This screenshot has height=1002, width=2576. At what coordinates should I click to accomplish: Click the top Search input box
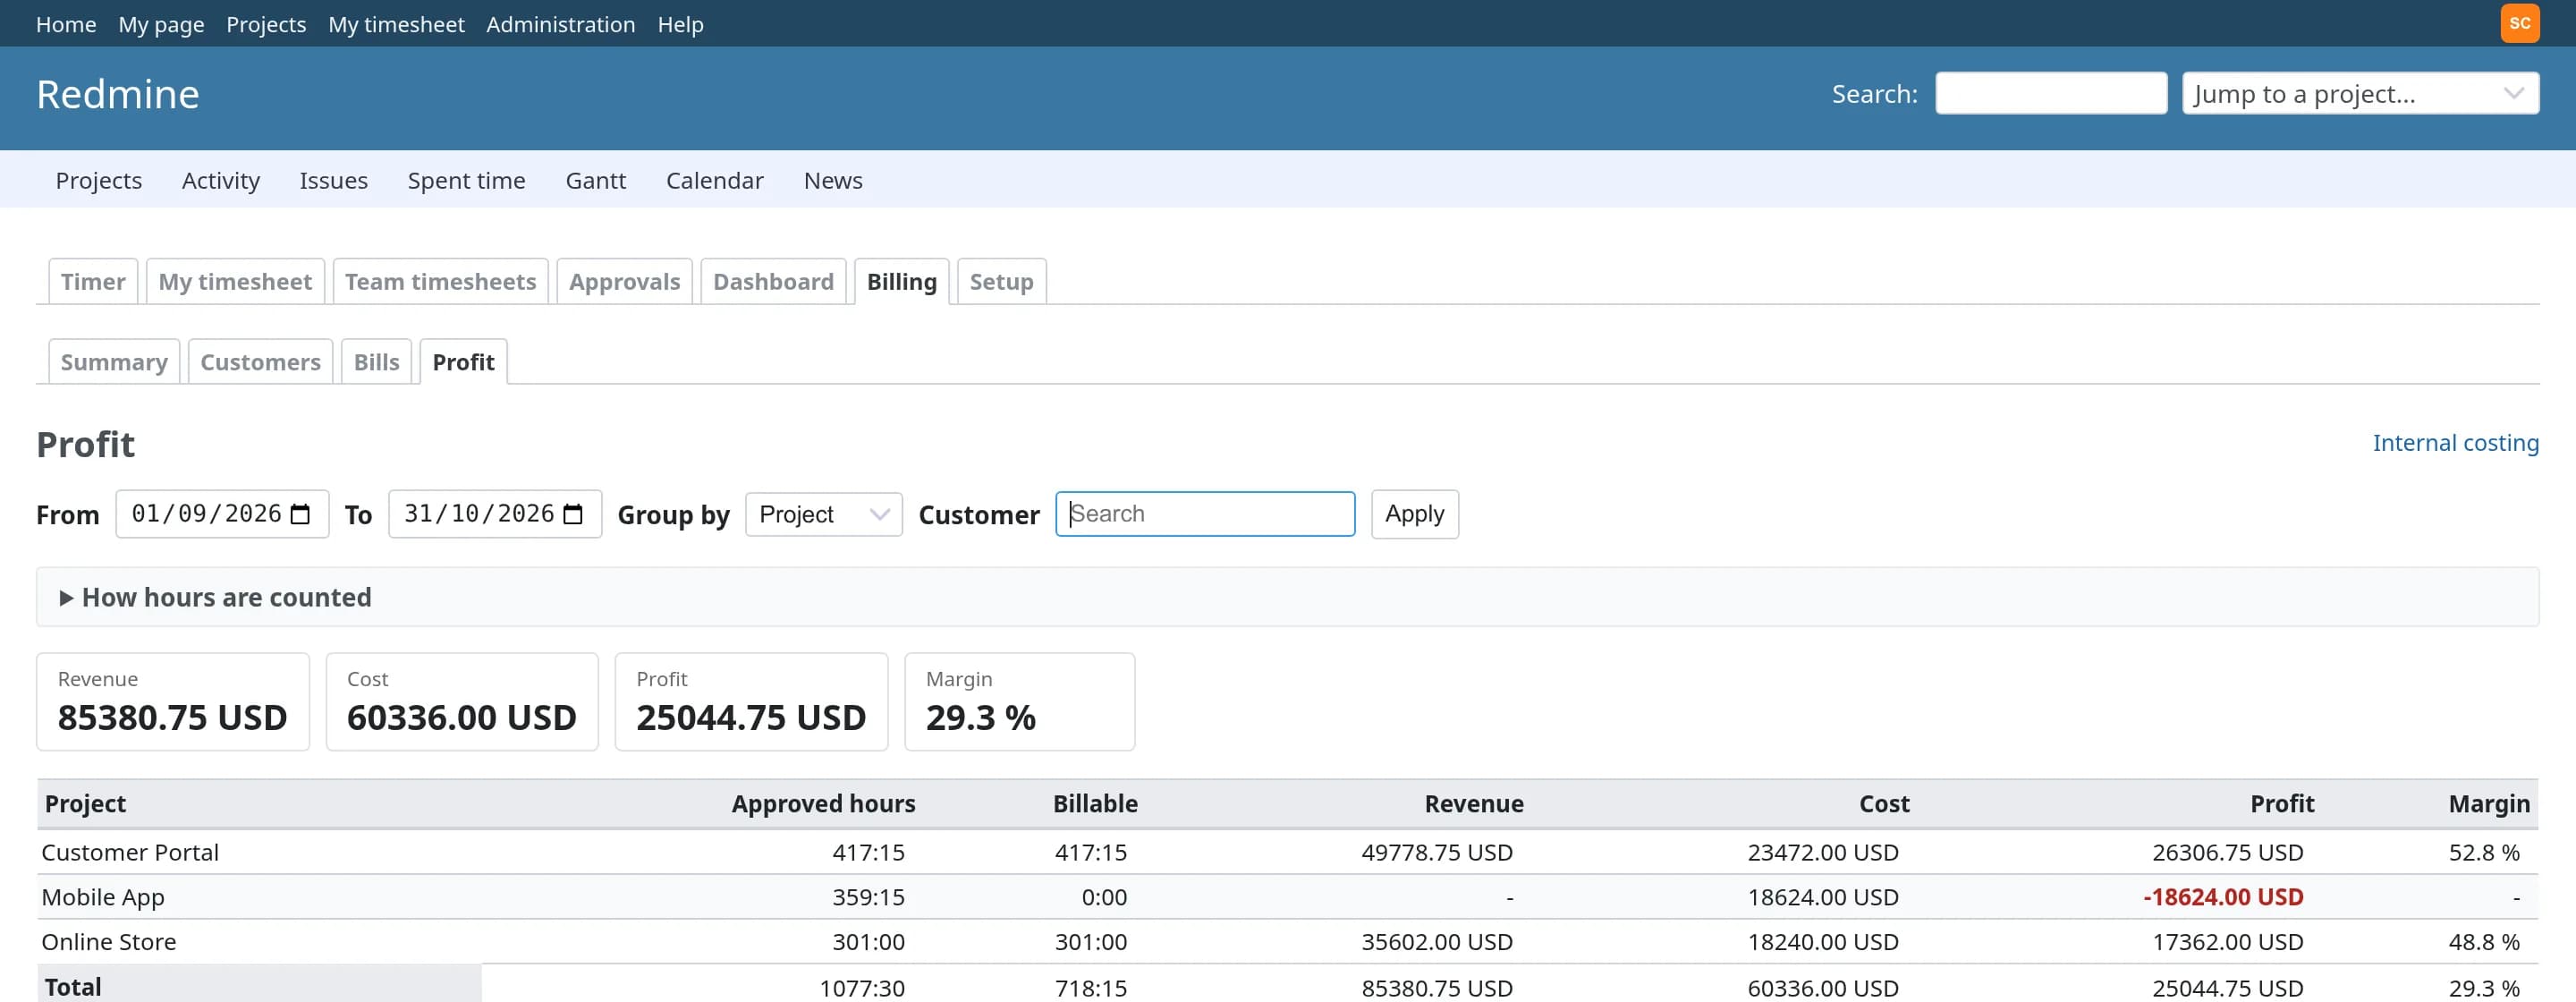pyautogui.click(x=2051, y=93)
